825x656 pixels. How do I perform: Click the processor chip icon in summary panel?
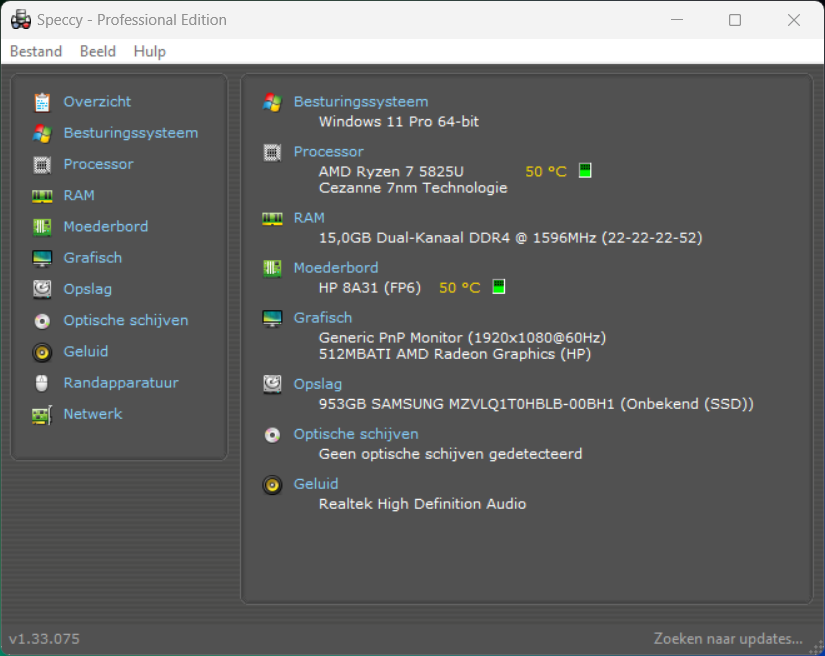[272, 153]
